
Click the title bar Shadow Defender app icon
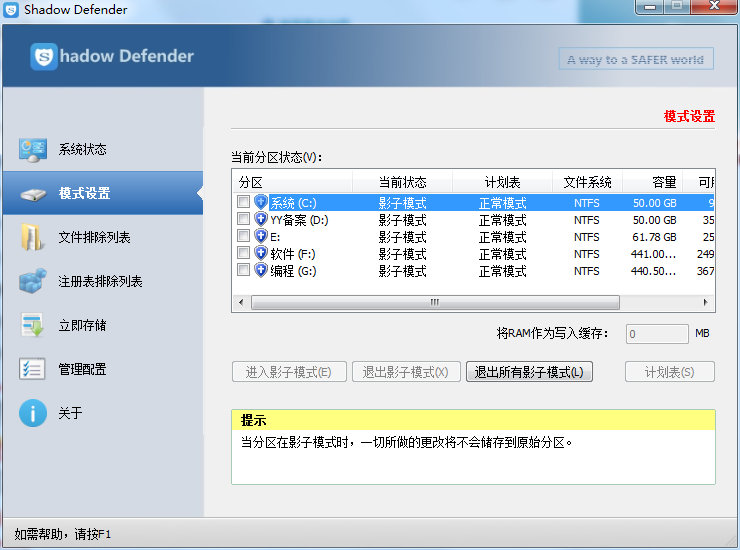tap(11, 9)
